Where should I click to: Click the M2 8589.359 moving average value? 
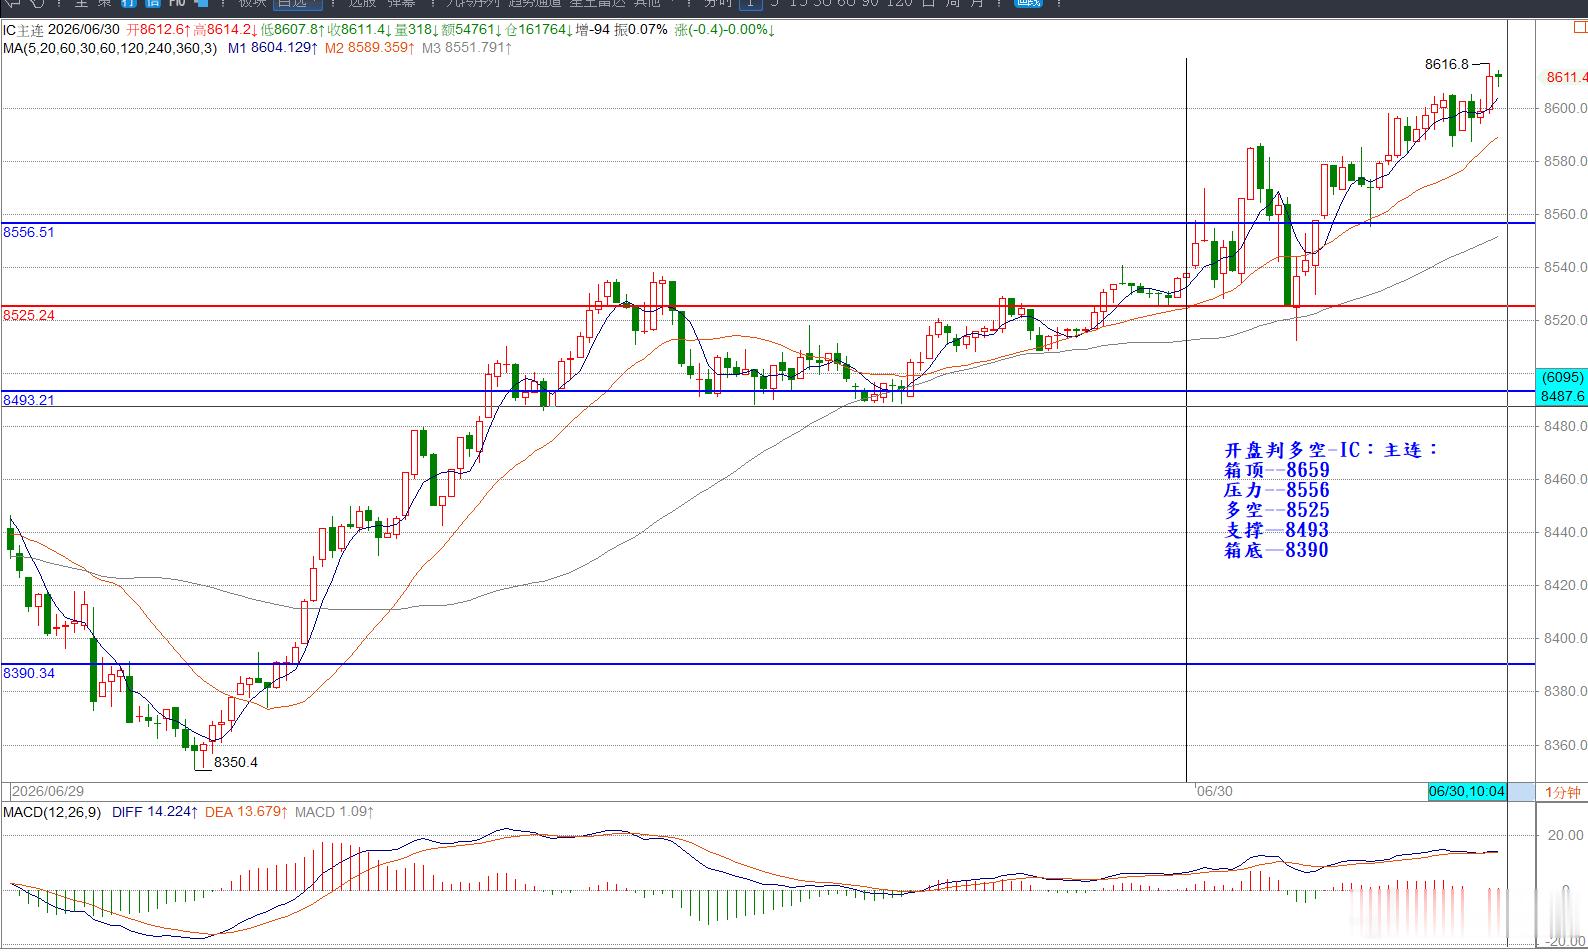369,47
